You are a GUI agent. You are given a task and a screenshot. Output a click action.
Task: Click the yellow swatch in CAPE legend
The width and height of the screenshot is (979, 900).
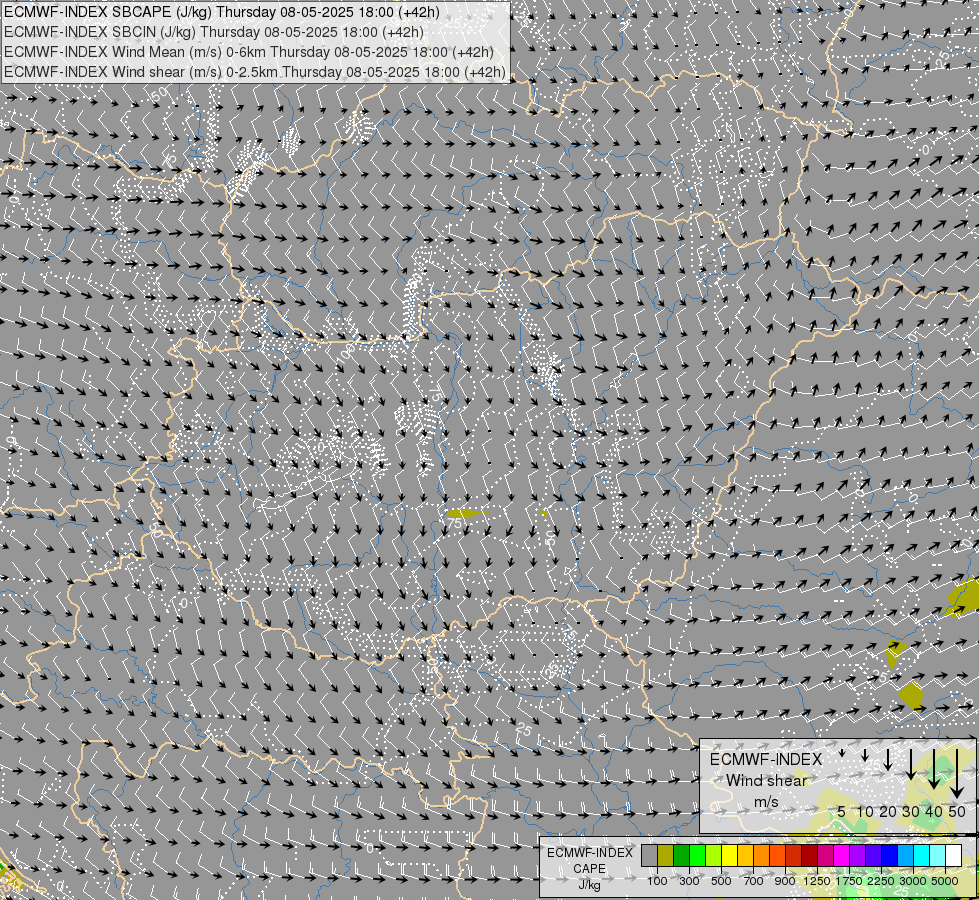coord(729,855)
